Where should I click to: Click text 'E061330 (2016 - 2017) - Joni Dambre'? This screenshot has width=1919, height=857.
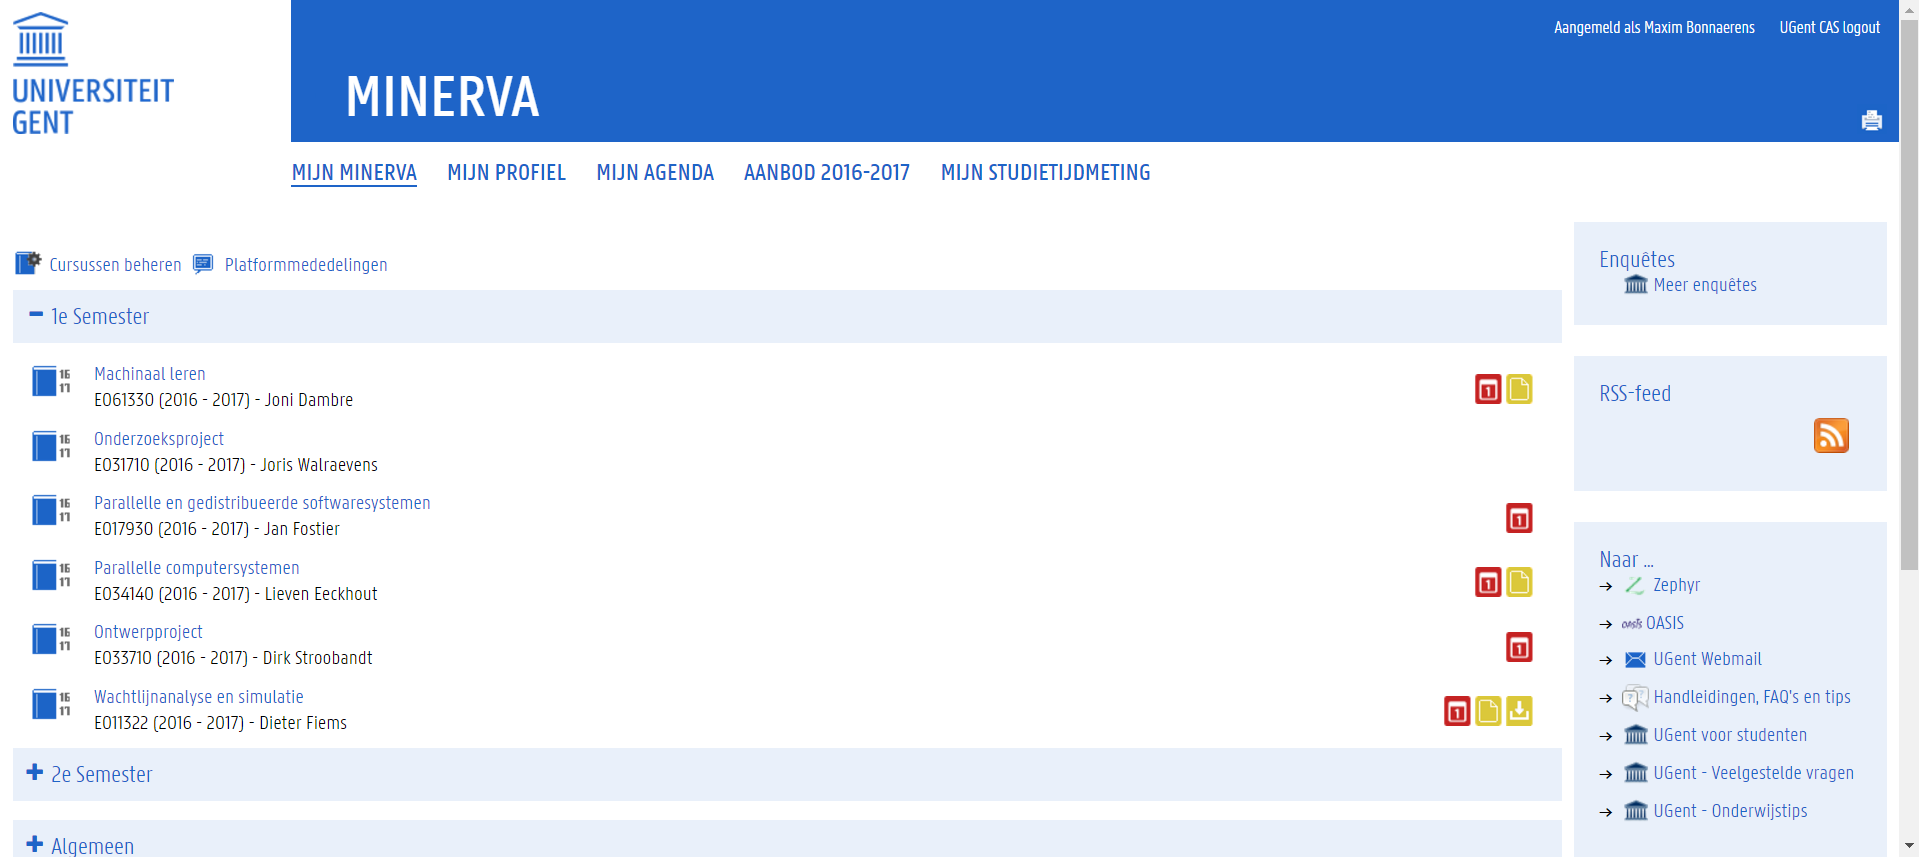[223, 400]
